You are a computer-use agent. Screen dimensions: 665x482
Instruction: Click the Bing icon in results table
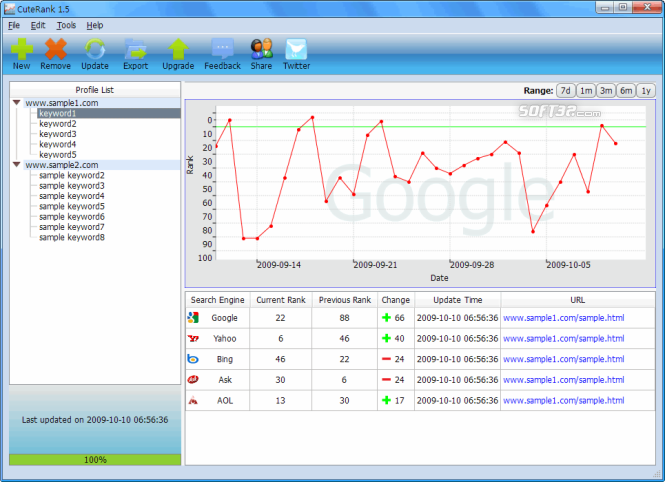pyautogui.click(x=193, y=359)
